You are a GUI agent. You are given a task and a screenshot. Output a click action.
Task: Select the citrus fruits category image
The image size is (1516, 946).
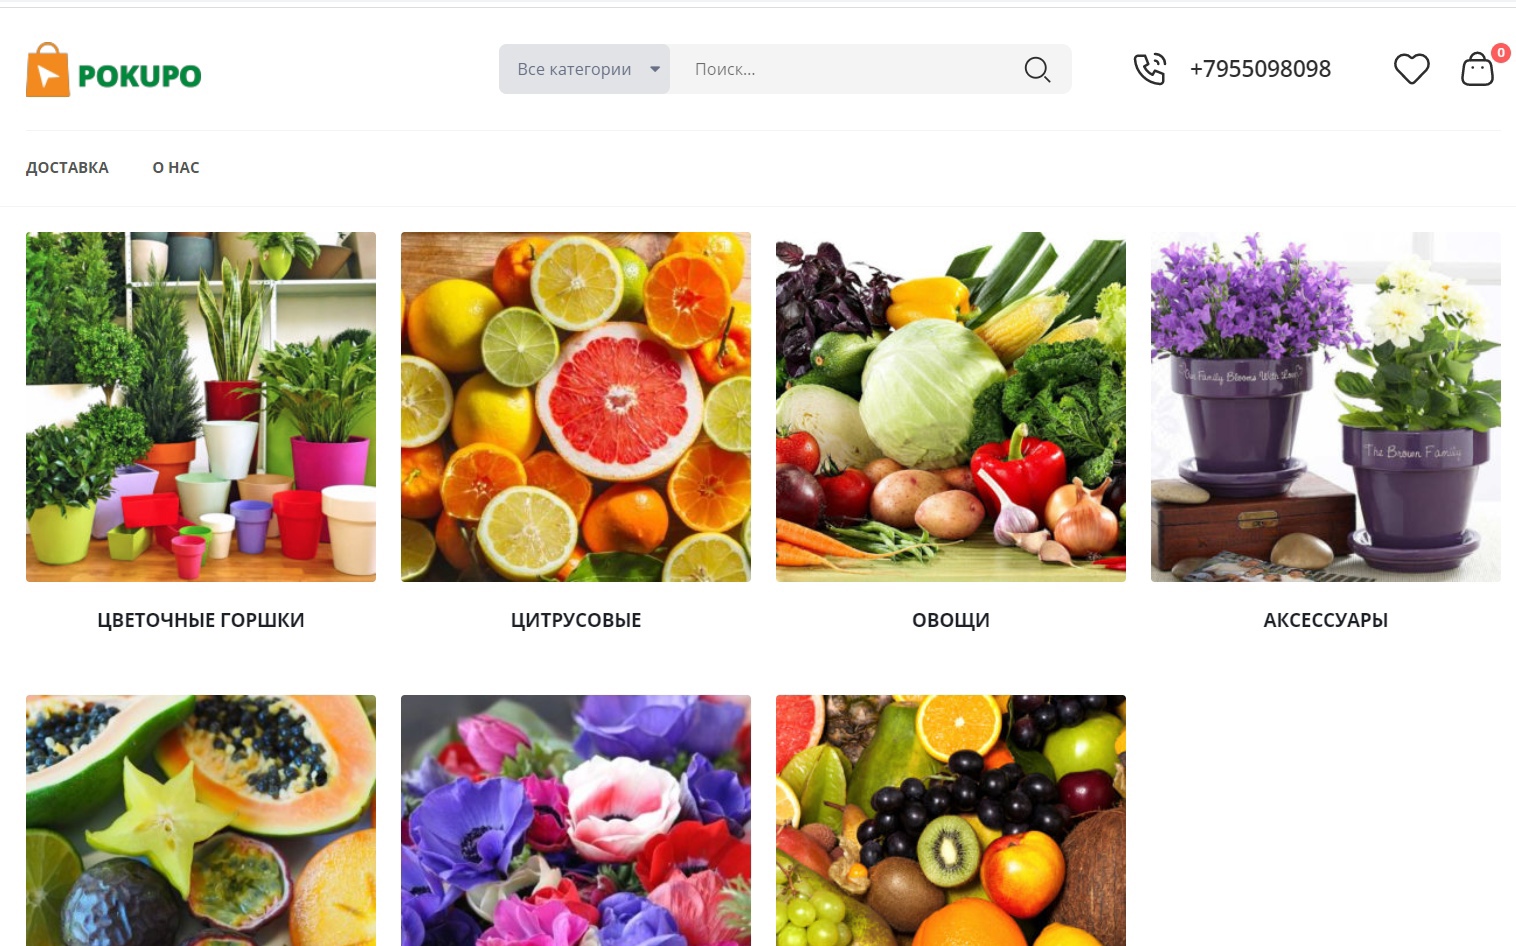coord(576,407)
